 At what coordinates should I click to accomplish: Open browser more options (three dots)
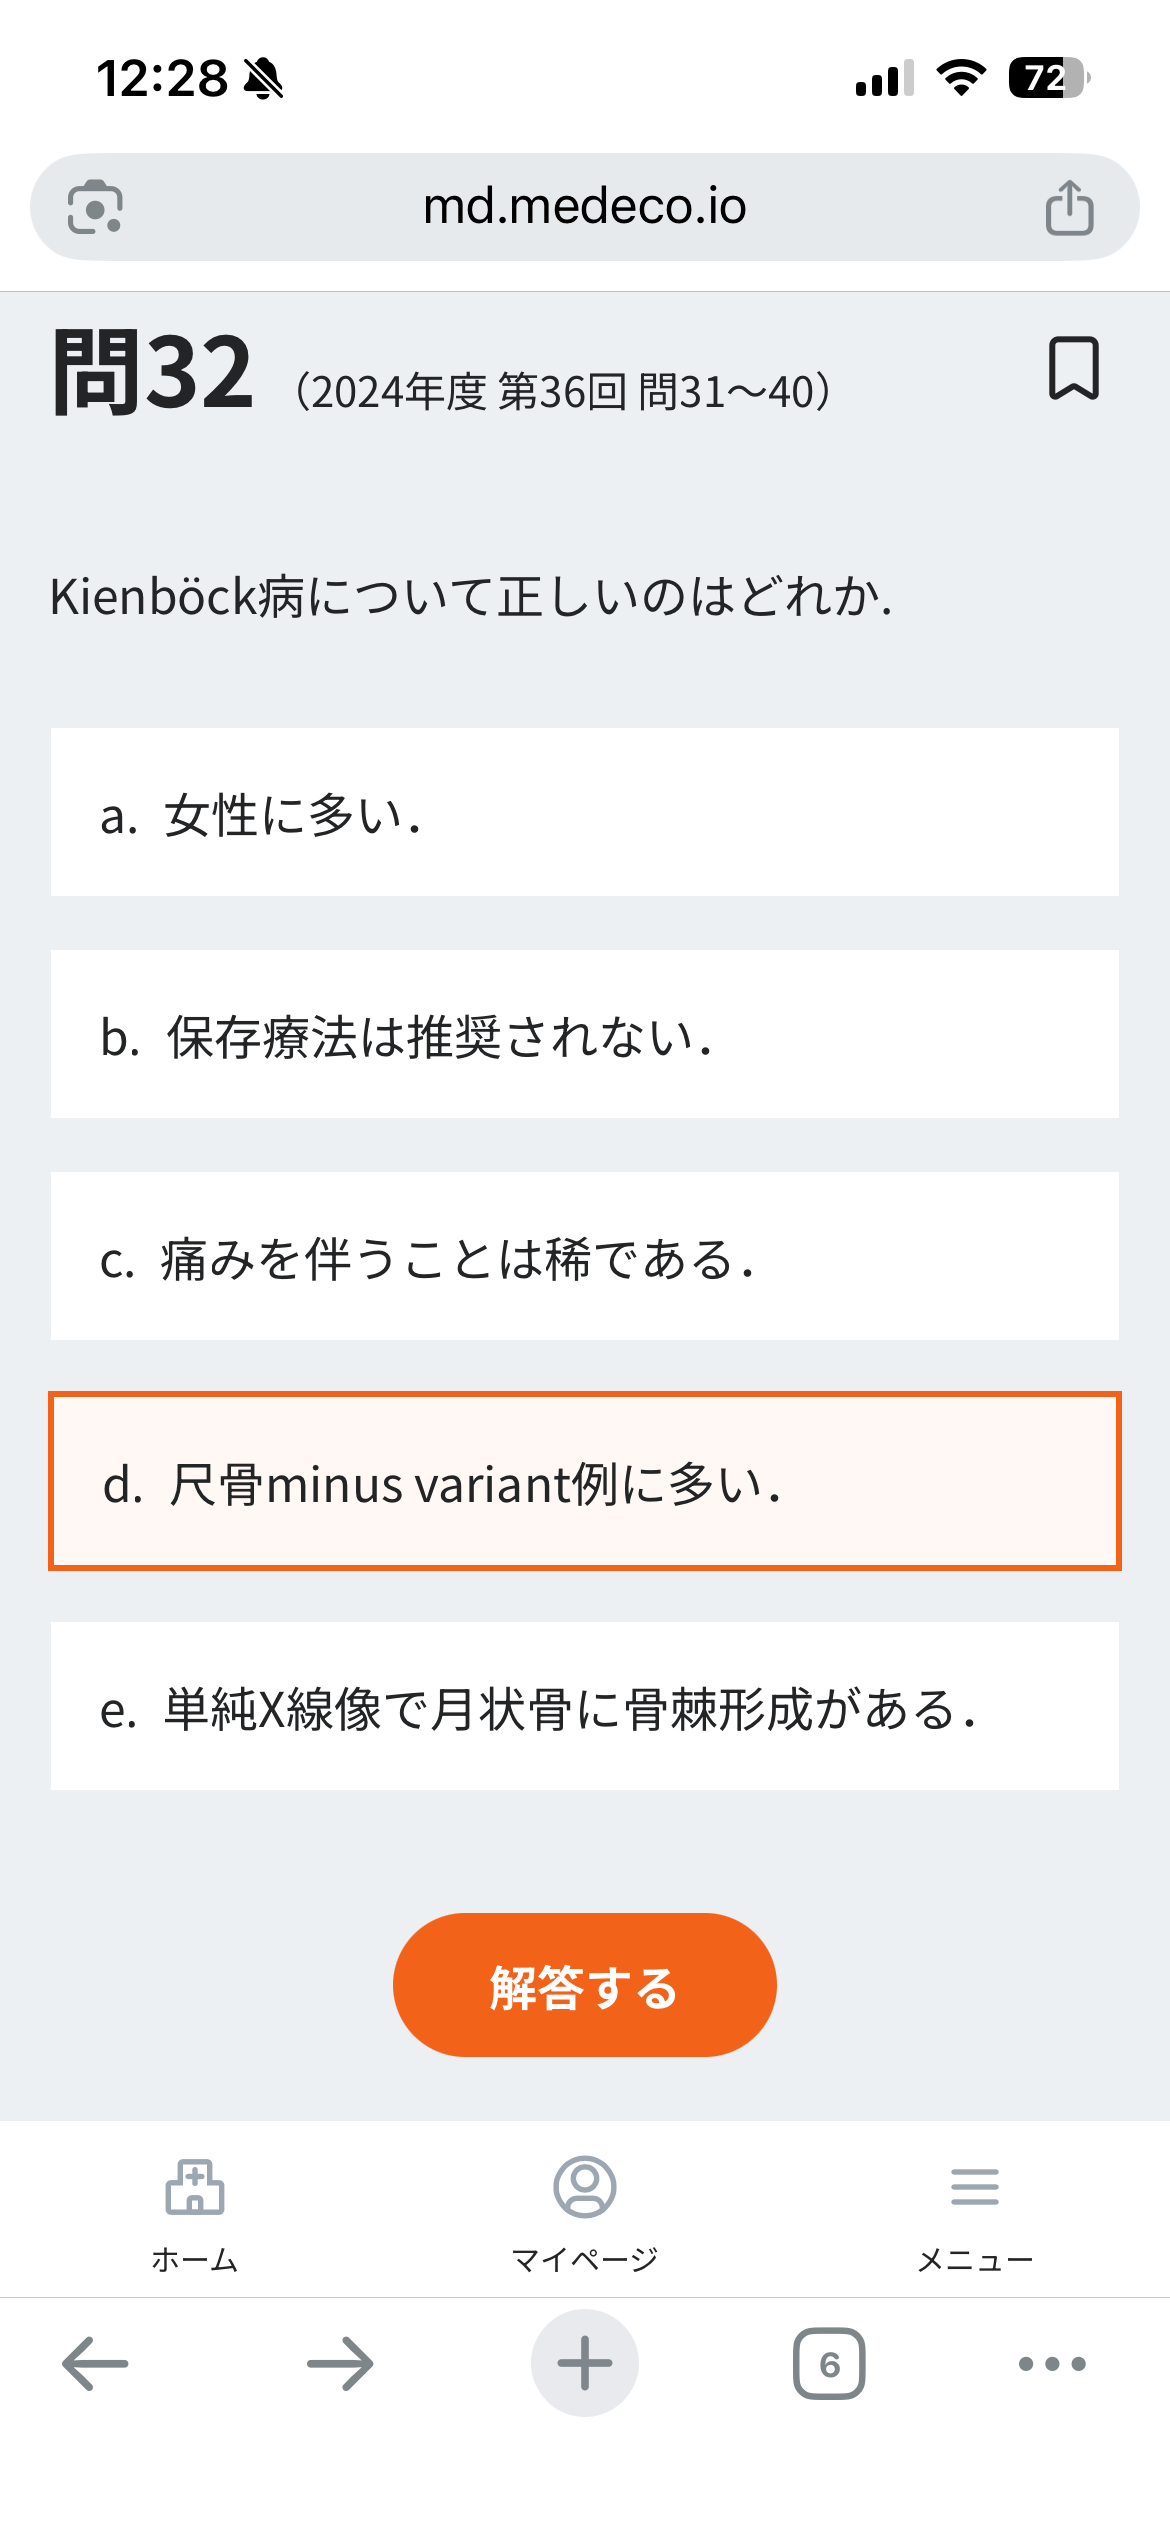(x=1052, y=2364)
